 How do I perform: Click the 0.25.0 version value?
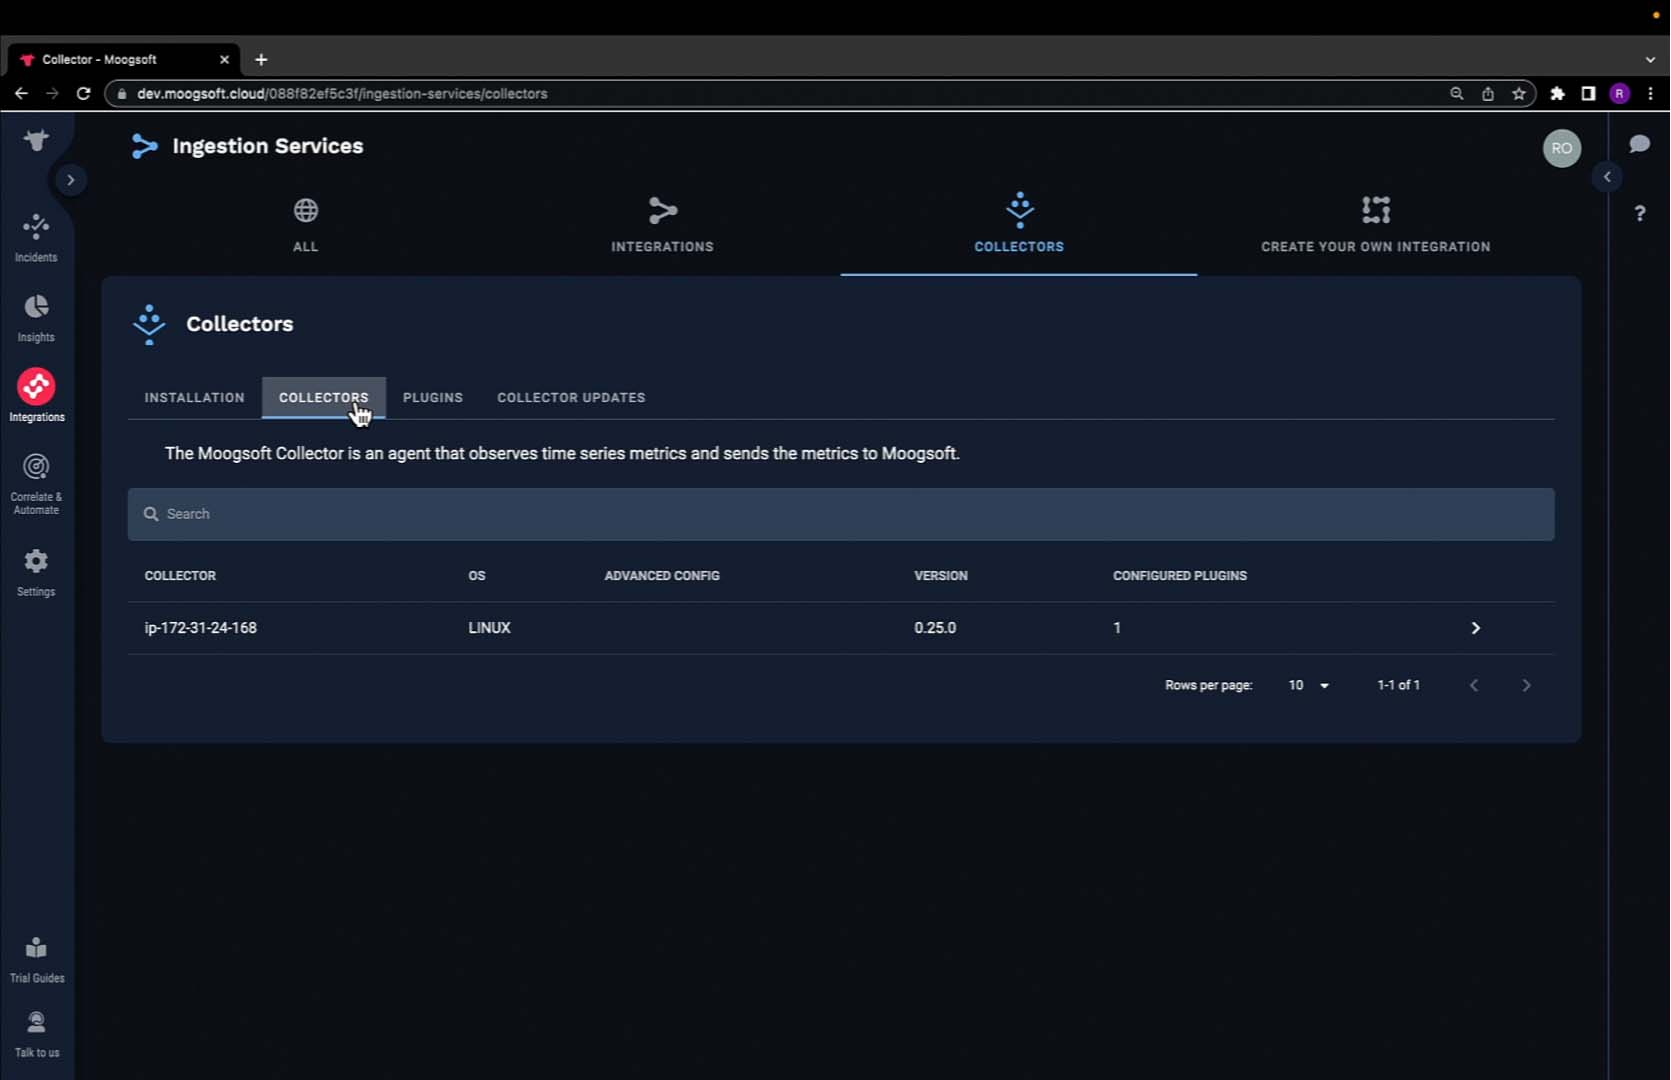[935, 628]
